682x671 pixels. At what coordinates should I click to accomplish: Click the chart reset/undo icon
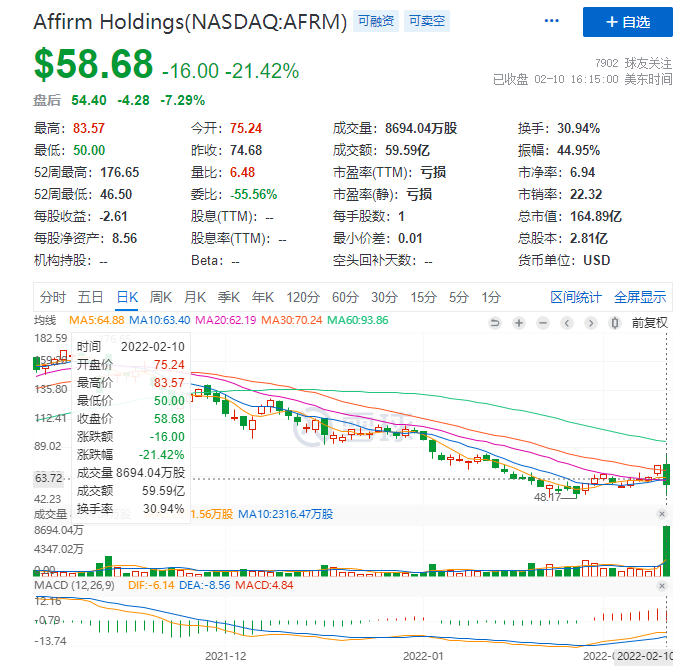(495, 323)
